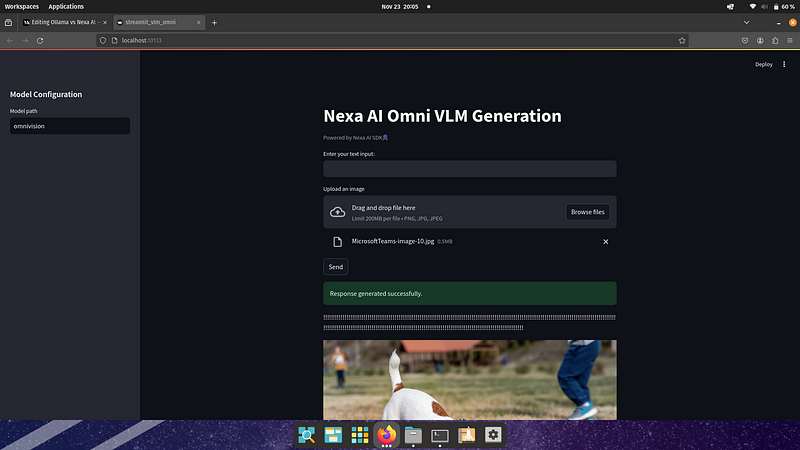Click the file icon next to MicrosoftTeams-image-10.jpg
The width and height of the screenshot is (800, 450).
(337, 242)
